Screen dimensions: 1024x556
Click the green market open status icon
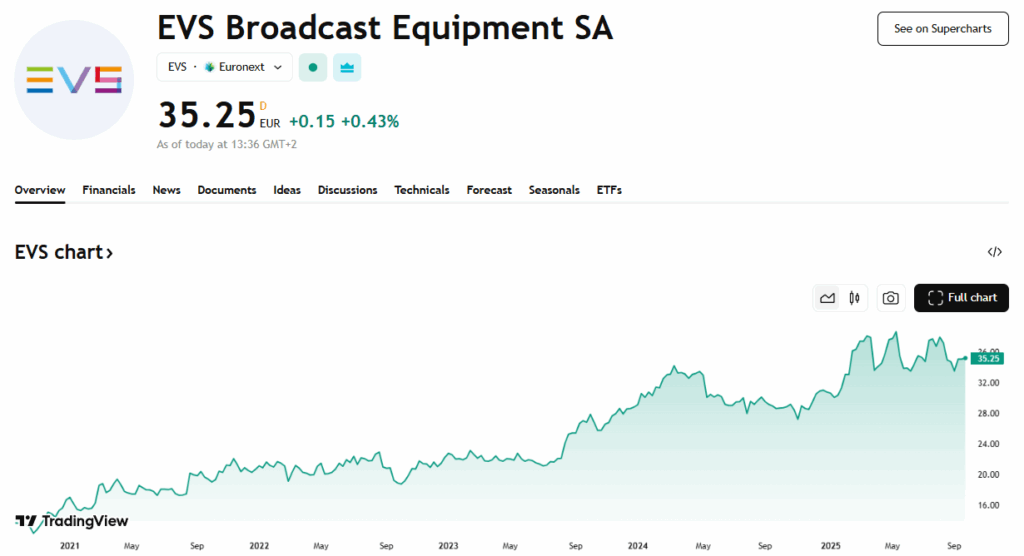pyautogui.click(x=313, y=67)
